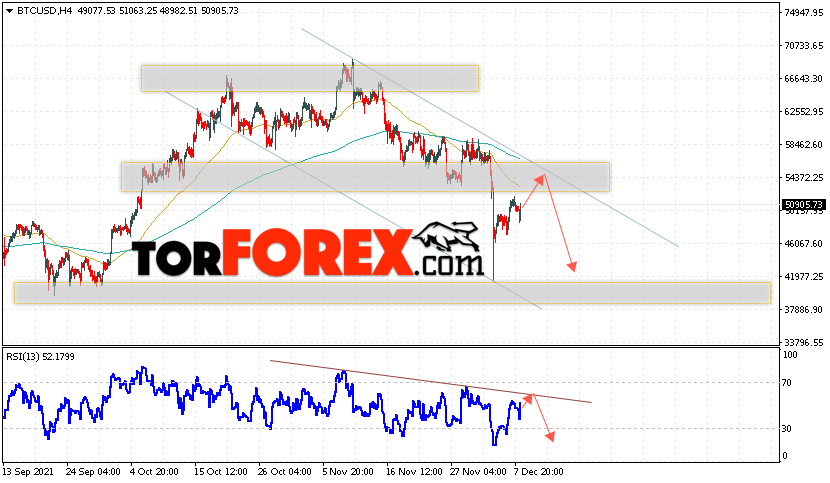Click the 58462.60 price axis label

804,145
